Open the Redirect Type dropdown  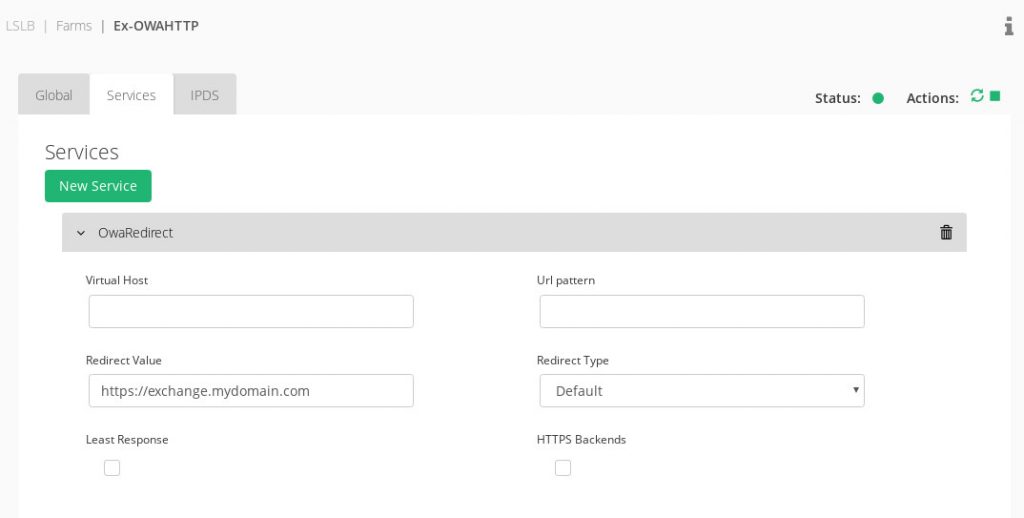(701, 391)
